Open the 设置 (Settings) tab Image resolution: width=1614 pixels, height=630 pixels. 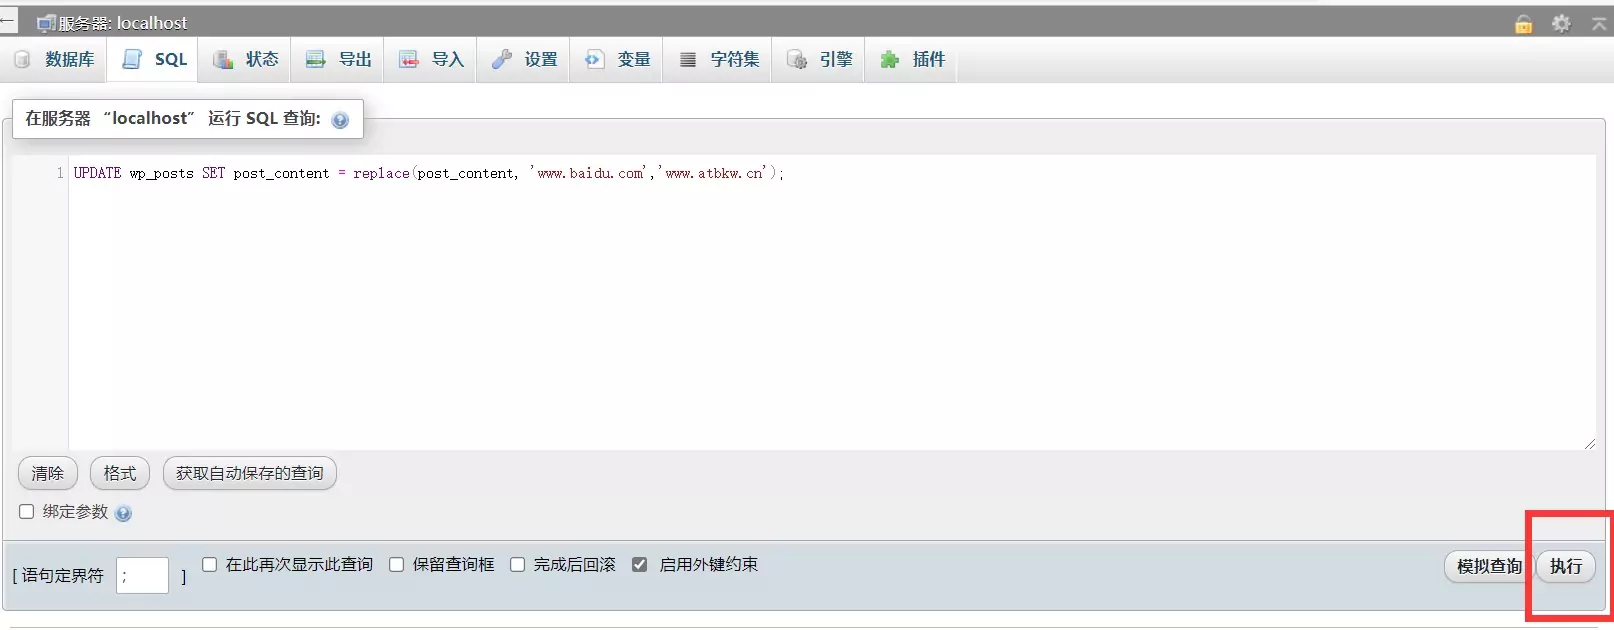coord(525,60)
